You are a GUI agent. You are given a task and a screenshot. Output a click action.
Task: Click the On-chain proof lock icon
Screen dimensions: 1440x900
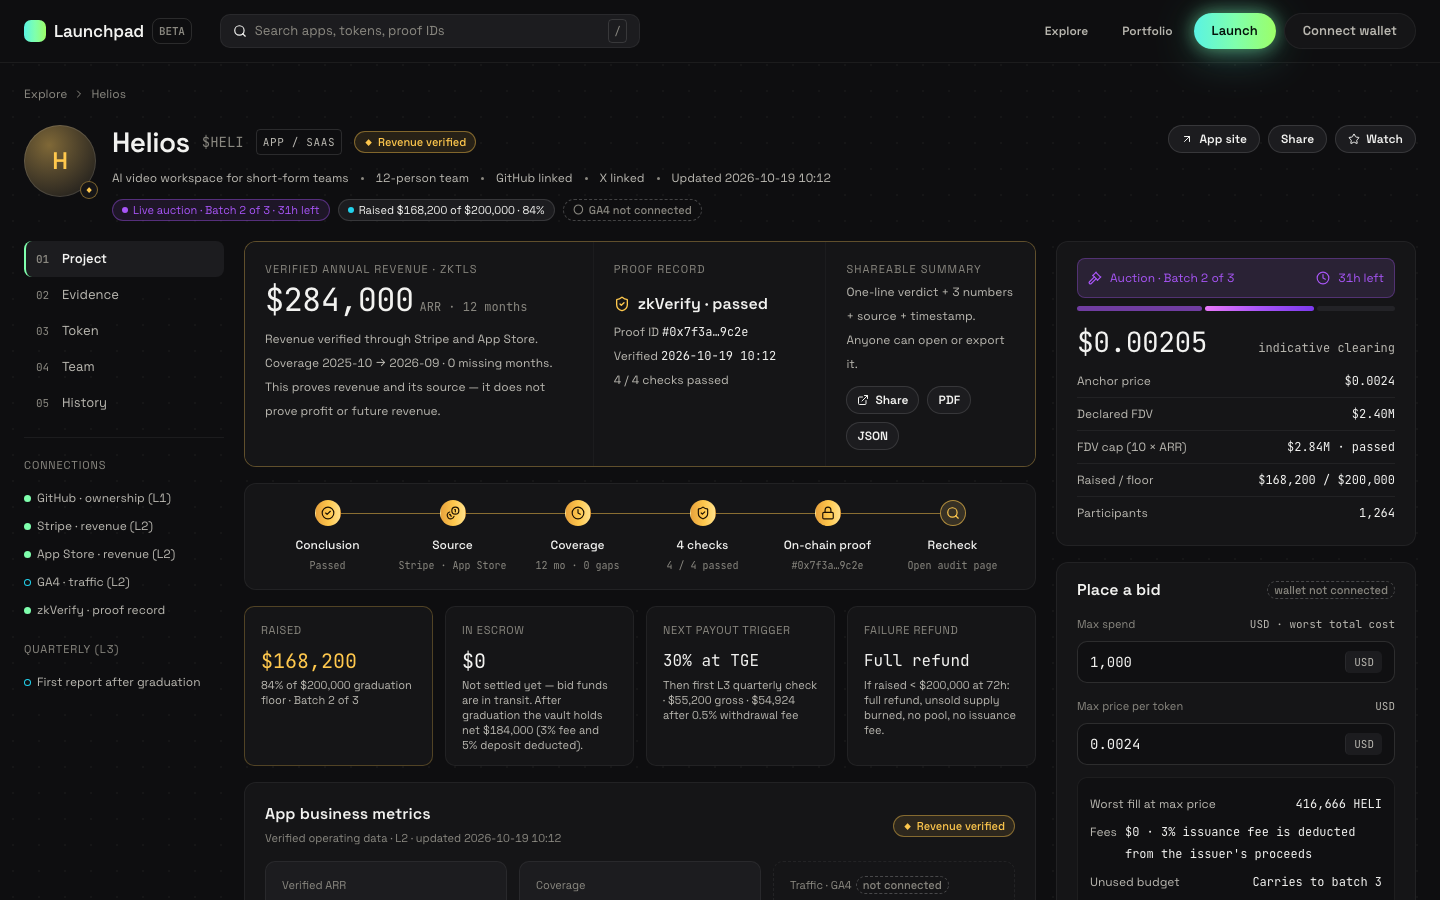point(828,513)
